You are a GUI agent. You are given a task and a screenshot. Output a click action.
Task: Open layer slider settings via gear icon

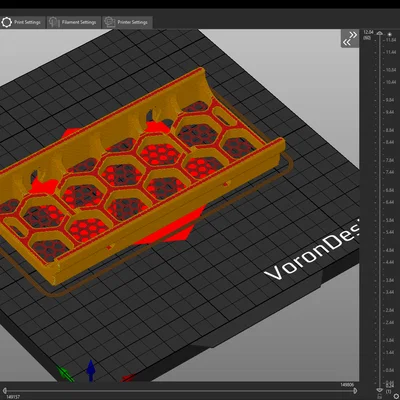click(396, 397)
